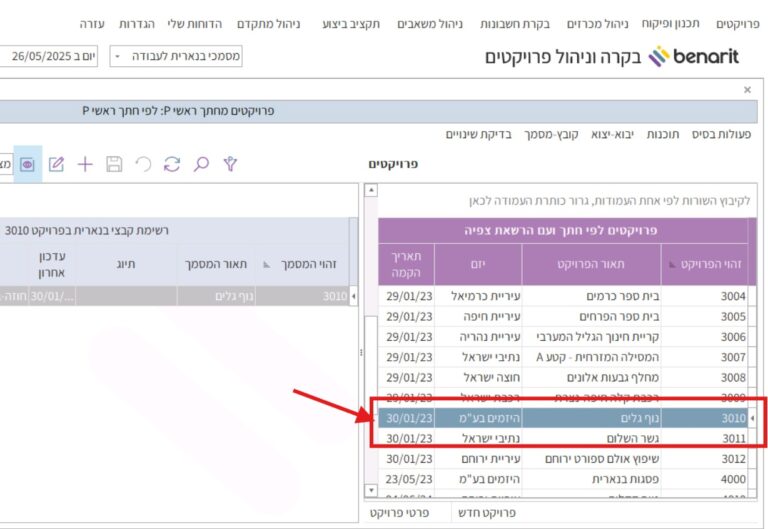This screenshot has height=529, width=768.
Task: Toggle the highlighted eye view button
Action: coord(28,164)
